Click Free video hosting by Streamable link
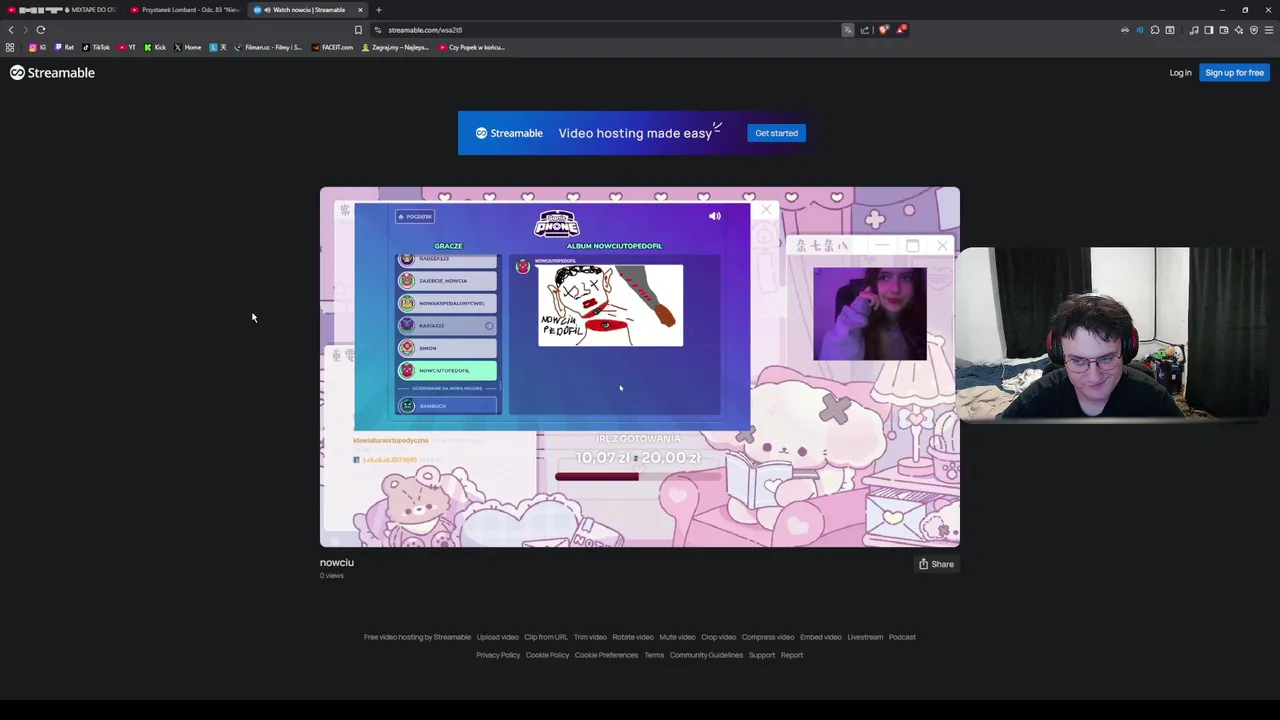1280x720 pixels. (417, 637)
